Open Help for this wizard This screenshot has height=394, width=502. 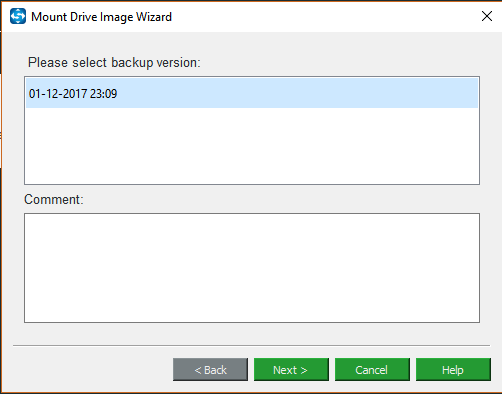[453, 370]
